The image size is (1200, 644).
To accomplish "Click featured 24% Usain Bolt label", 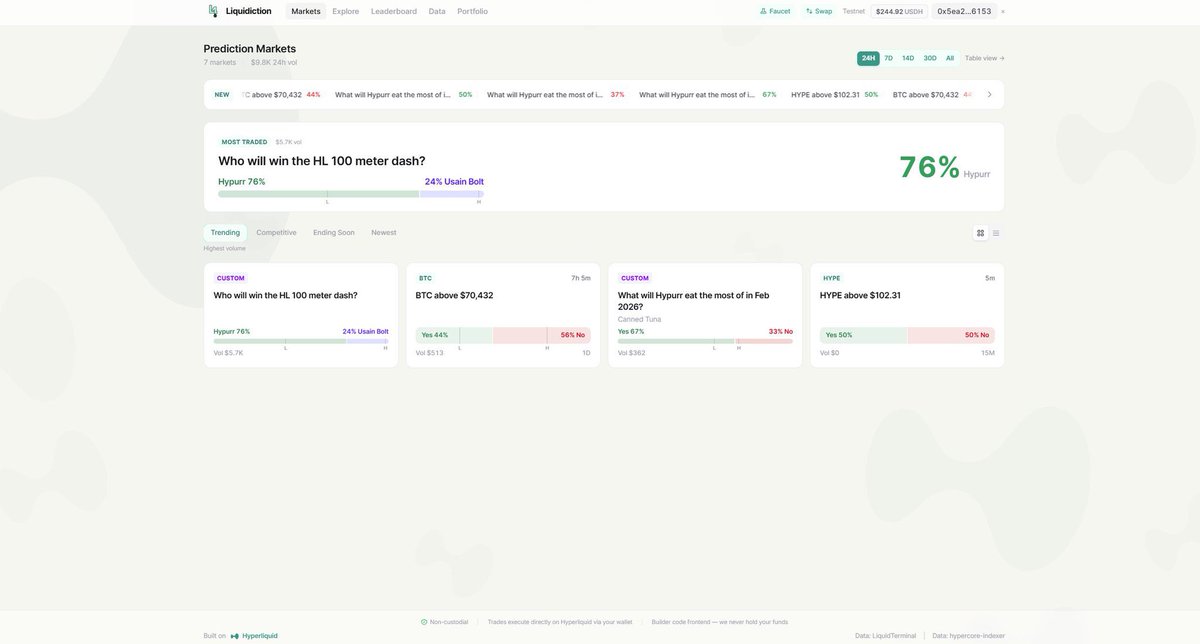I will click(x=454, y=182).
